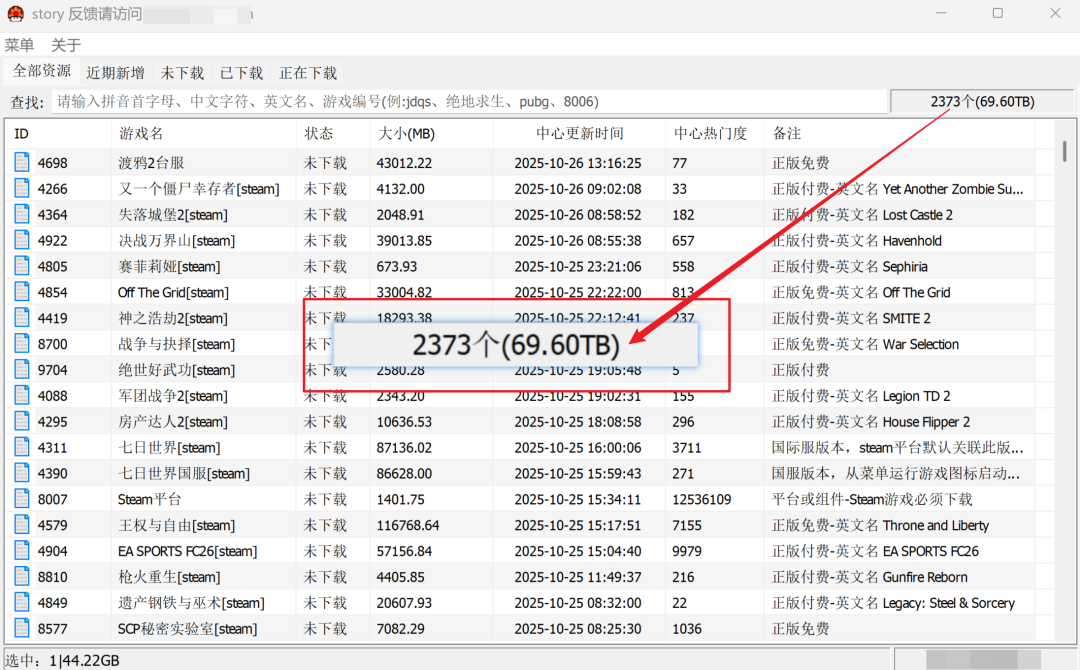Click the file icon beside ID 4266
Image resolution: width=1080 pixels, height=670 pixels.
[23, 188]
